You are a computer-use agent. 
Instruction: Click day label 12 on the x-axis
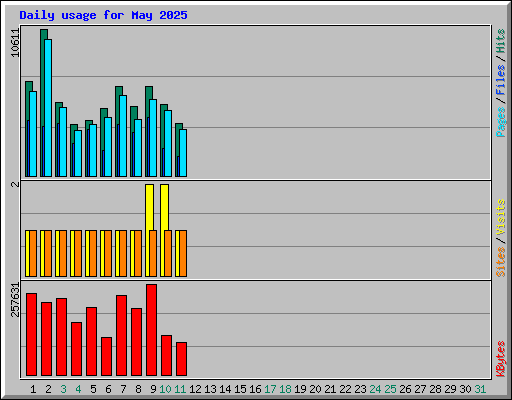click(195, 389)
